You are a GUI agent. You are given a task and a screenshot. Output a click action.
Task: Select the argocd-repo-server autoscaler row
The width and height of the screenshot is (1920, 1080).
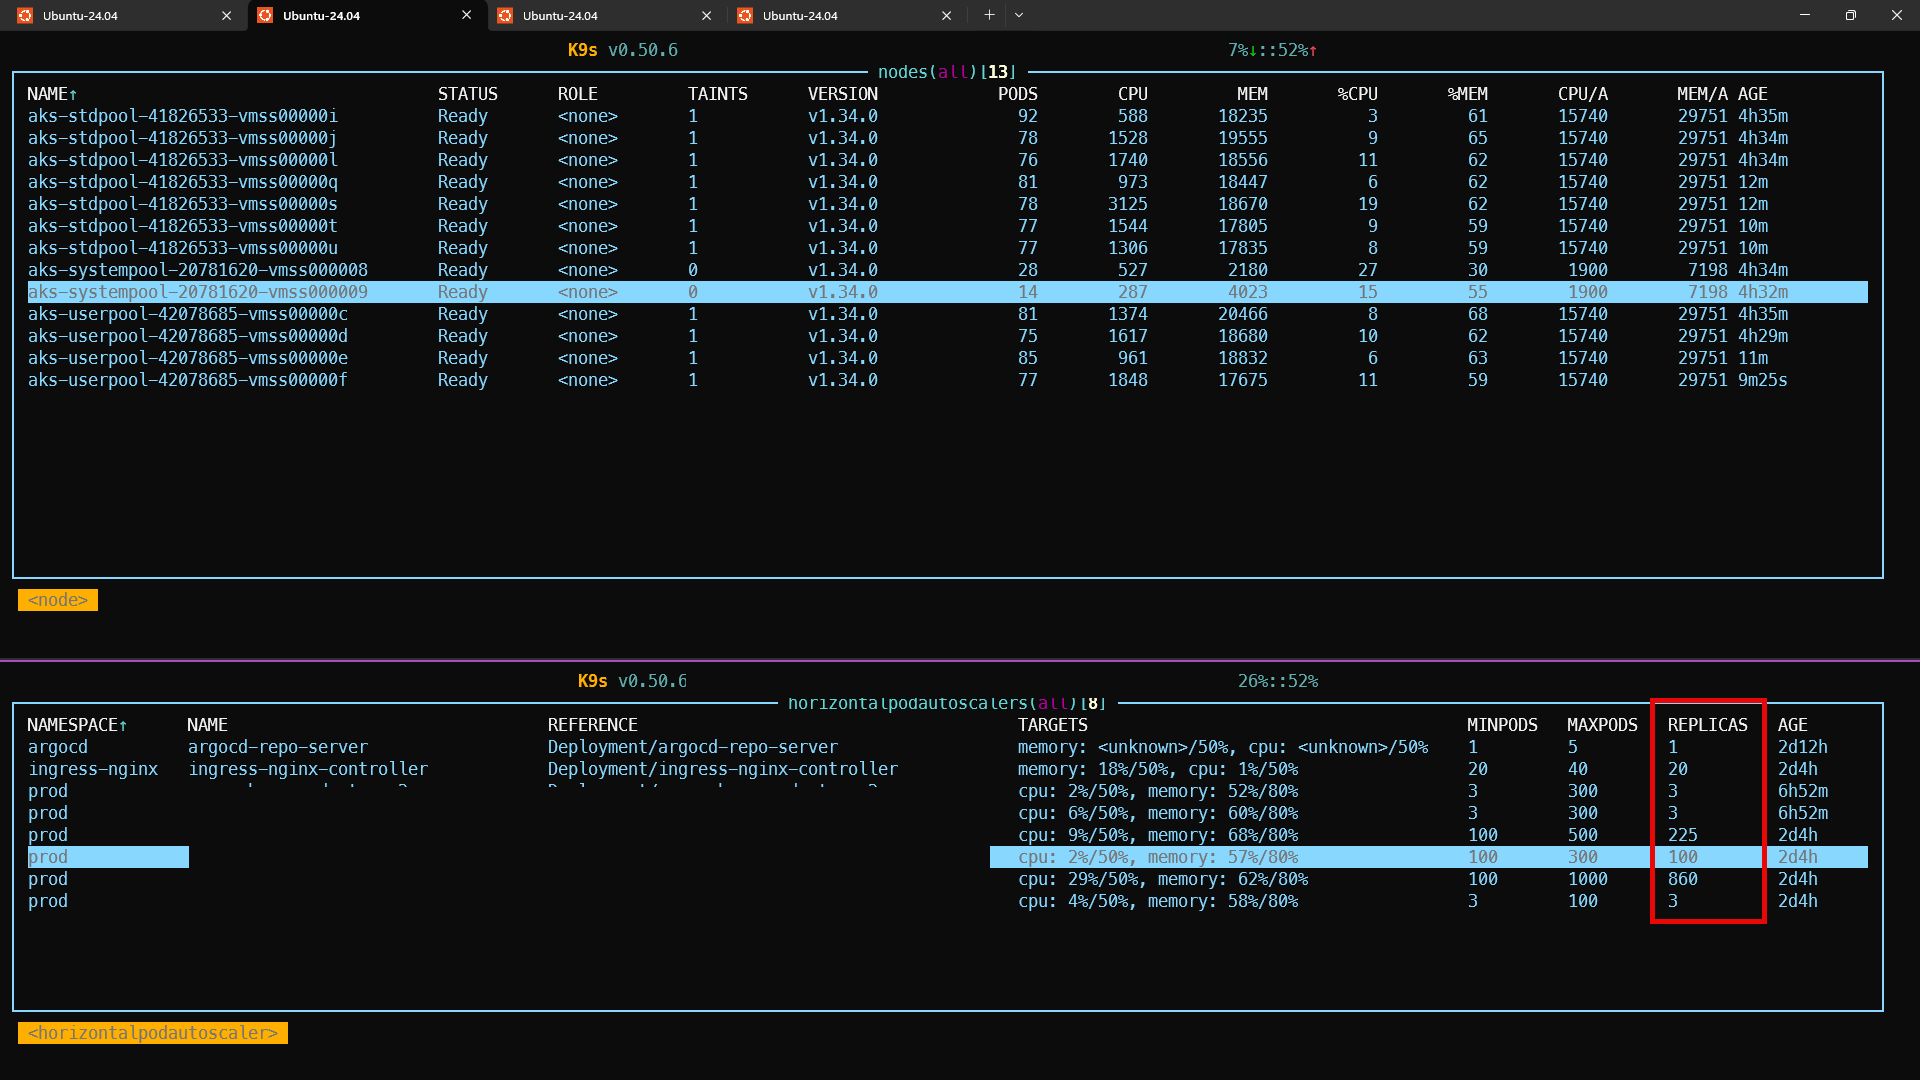click(x=278, y=747)
